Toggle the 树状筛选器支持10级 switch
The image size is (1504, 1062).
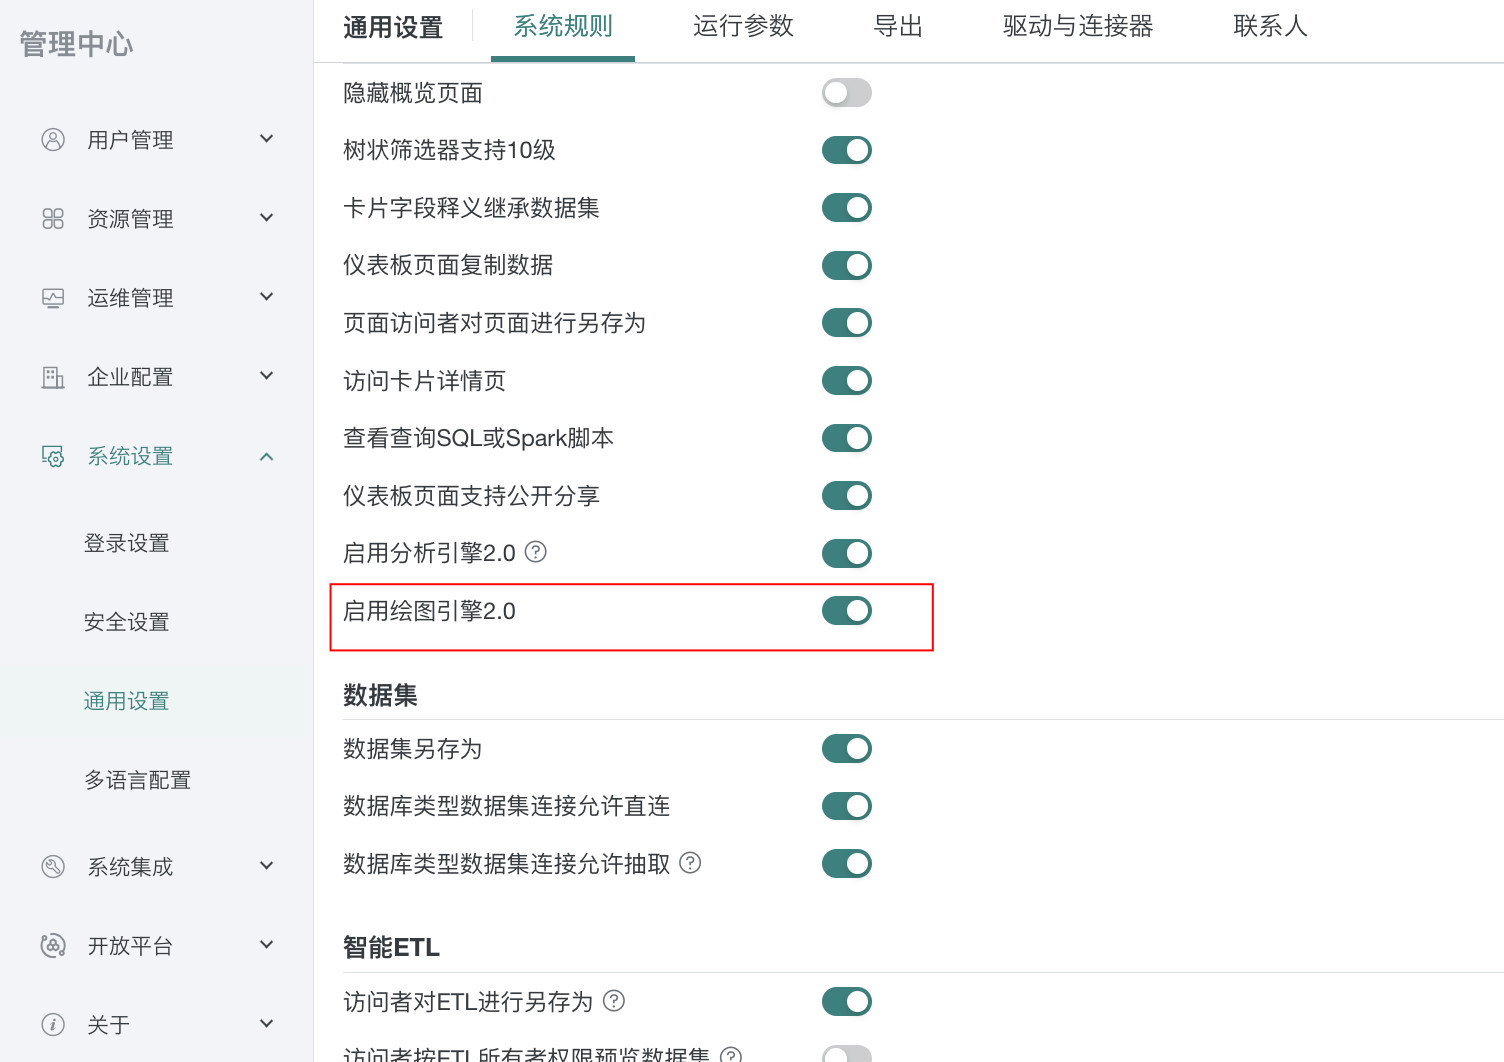tap(846, 151)
